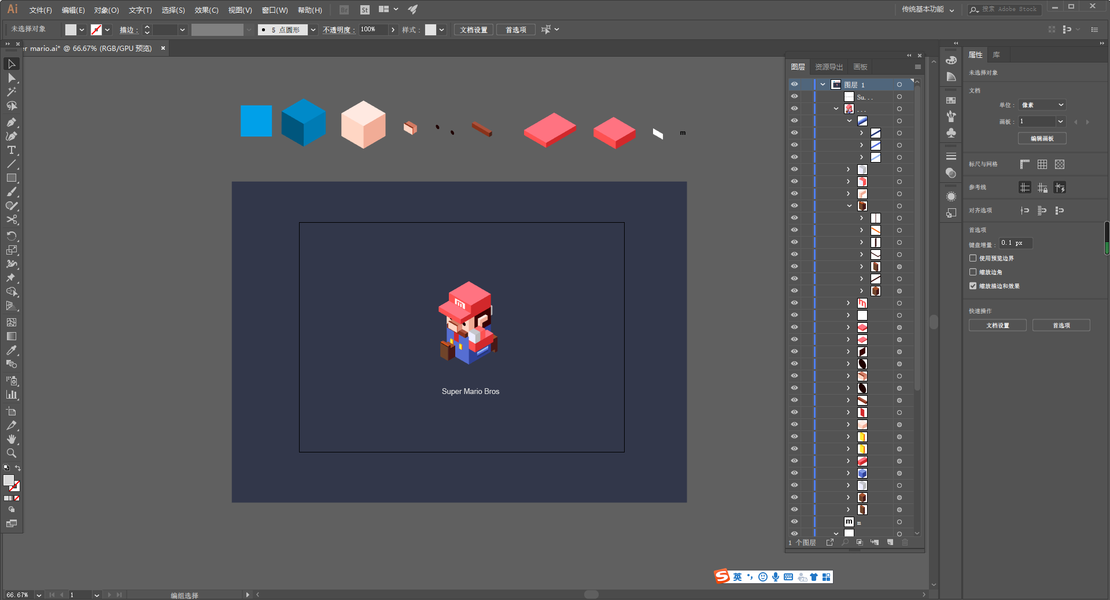The height and width of the screenshot is (600, 1110).
Task: Open the Color panel palette icon
Action: tap(951, 60)
